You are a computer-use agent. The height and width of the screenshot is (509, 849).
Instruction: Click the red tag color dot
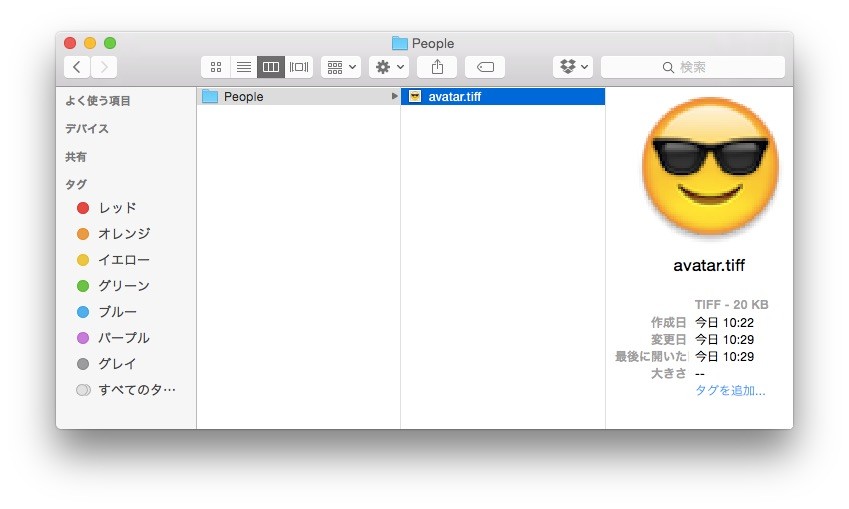(x=83, y=208)
